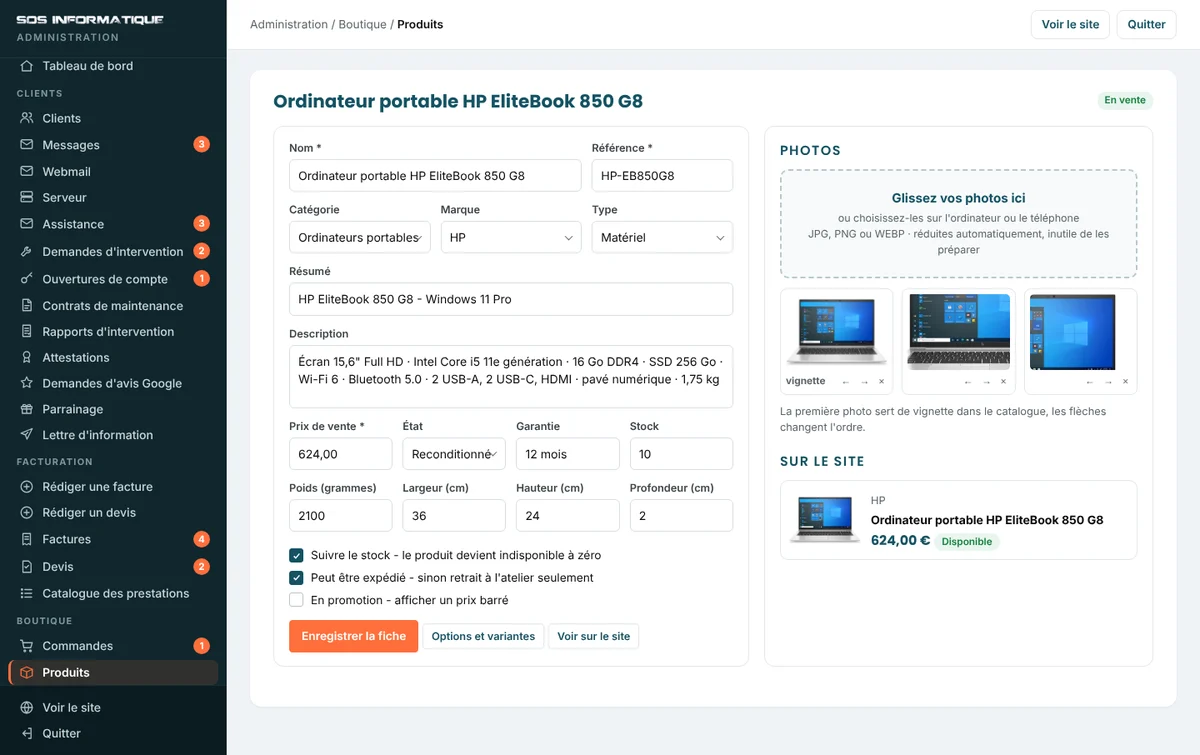
Task: Open Clients in the sidebar menu
Action: 113,118
